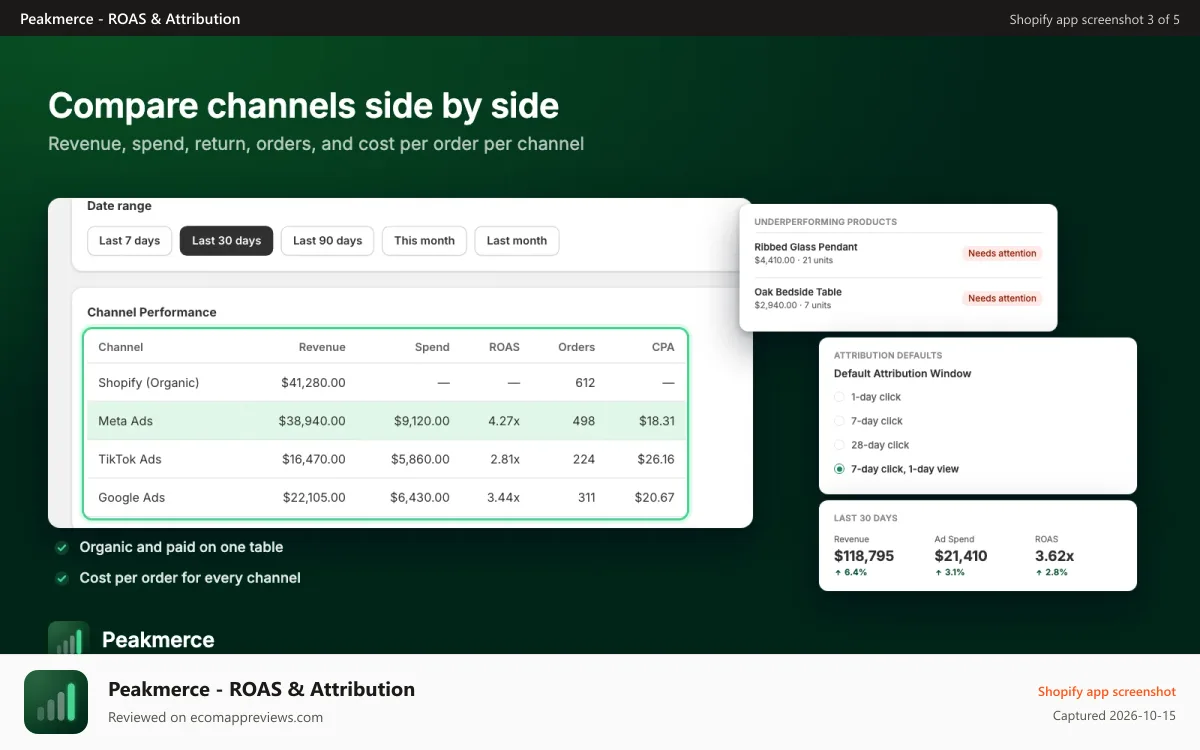Open the Ribbed Glass Pendant product
This screenshot has width=1200, height=750.
pos(806,247)
